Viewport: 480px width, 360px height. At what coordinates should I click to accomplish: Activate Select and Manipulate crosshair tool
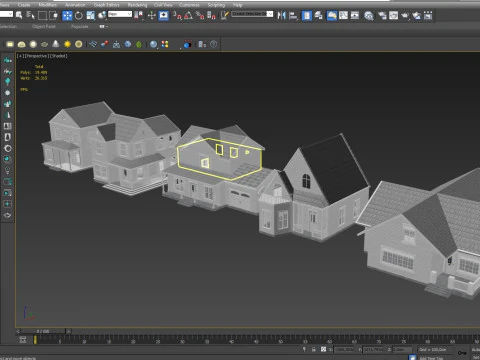pyautogui.click(x=152, y=15)
